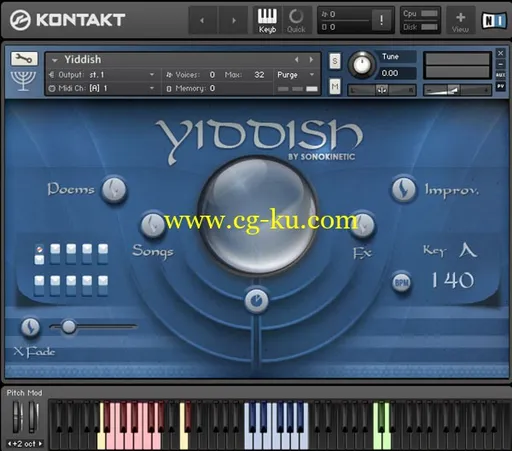Screen dimensions: 512x451
Task: Toggle Mute M button
Action: tap(335, 87)
